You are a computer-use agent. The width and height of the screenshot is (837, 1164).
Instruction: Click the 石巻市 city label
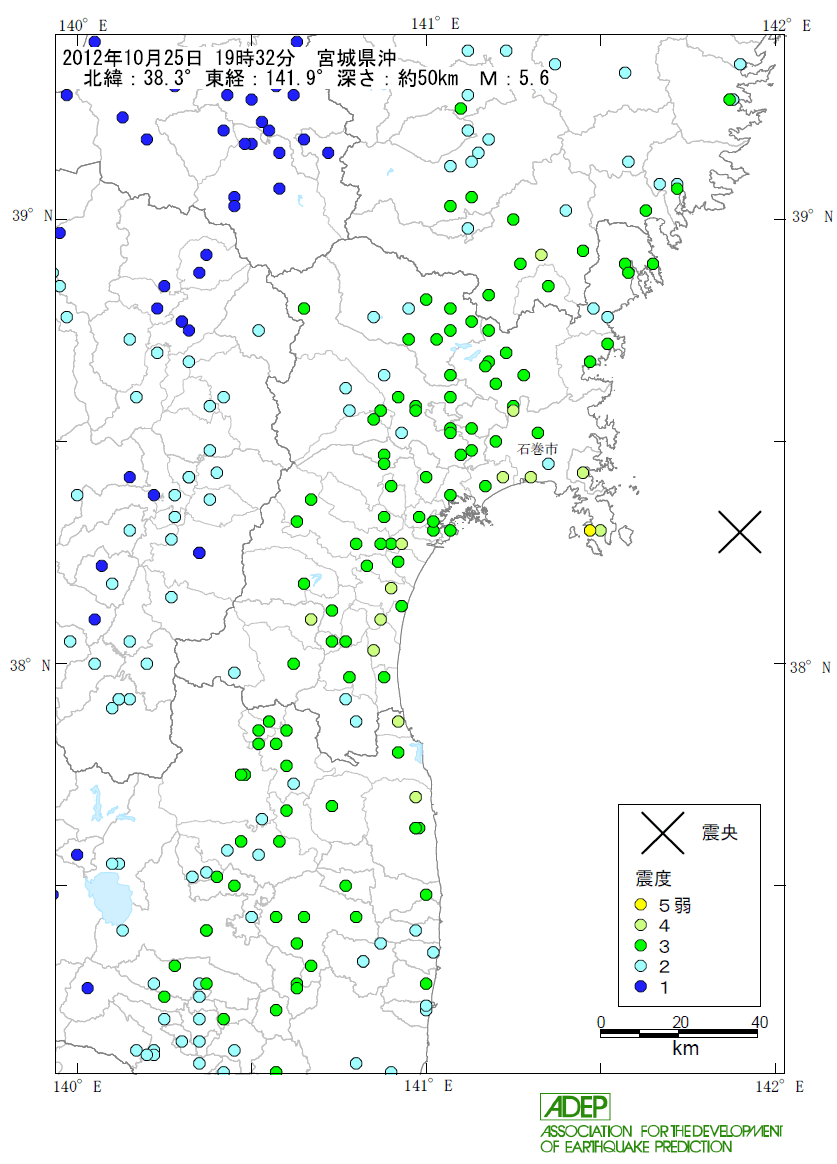pos(538,449)
